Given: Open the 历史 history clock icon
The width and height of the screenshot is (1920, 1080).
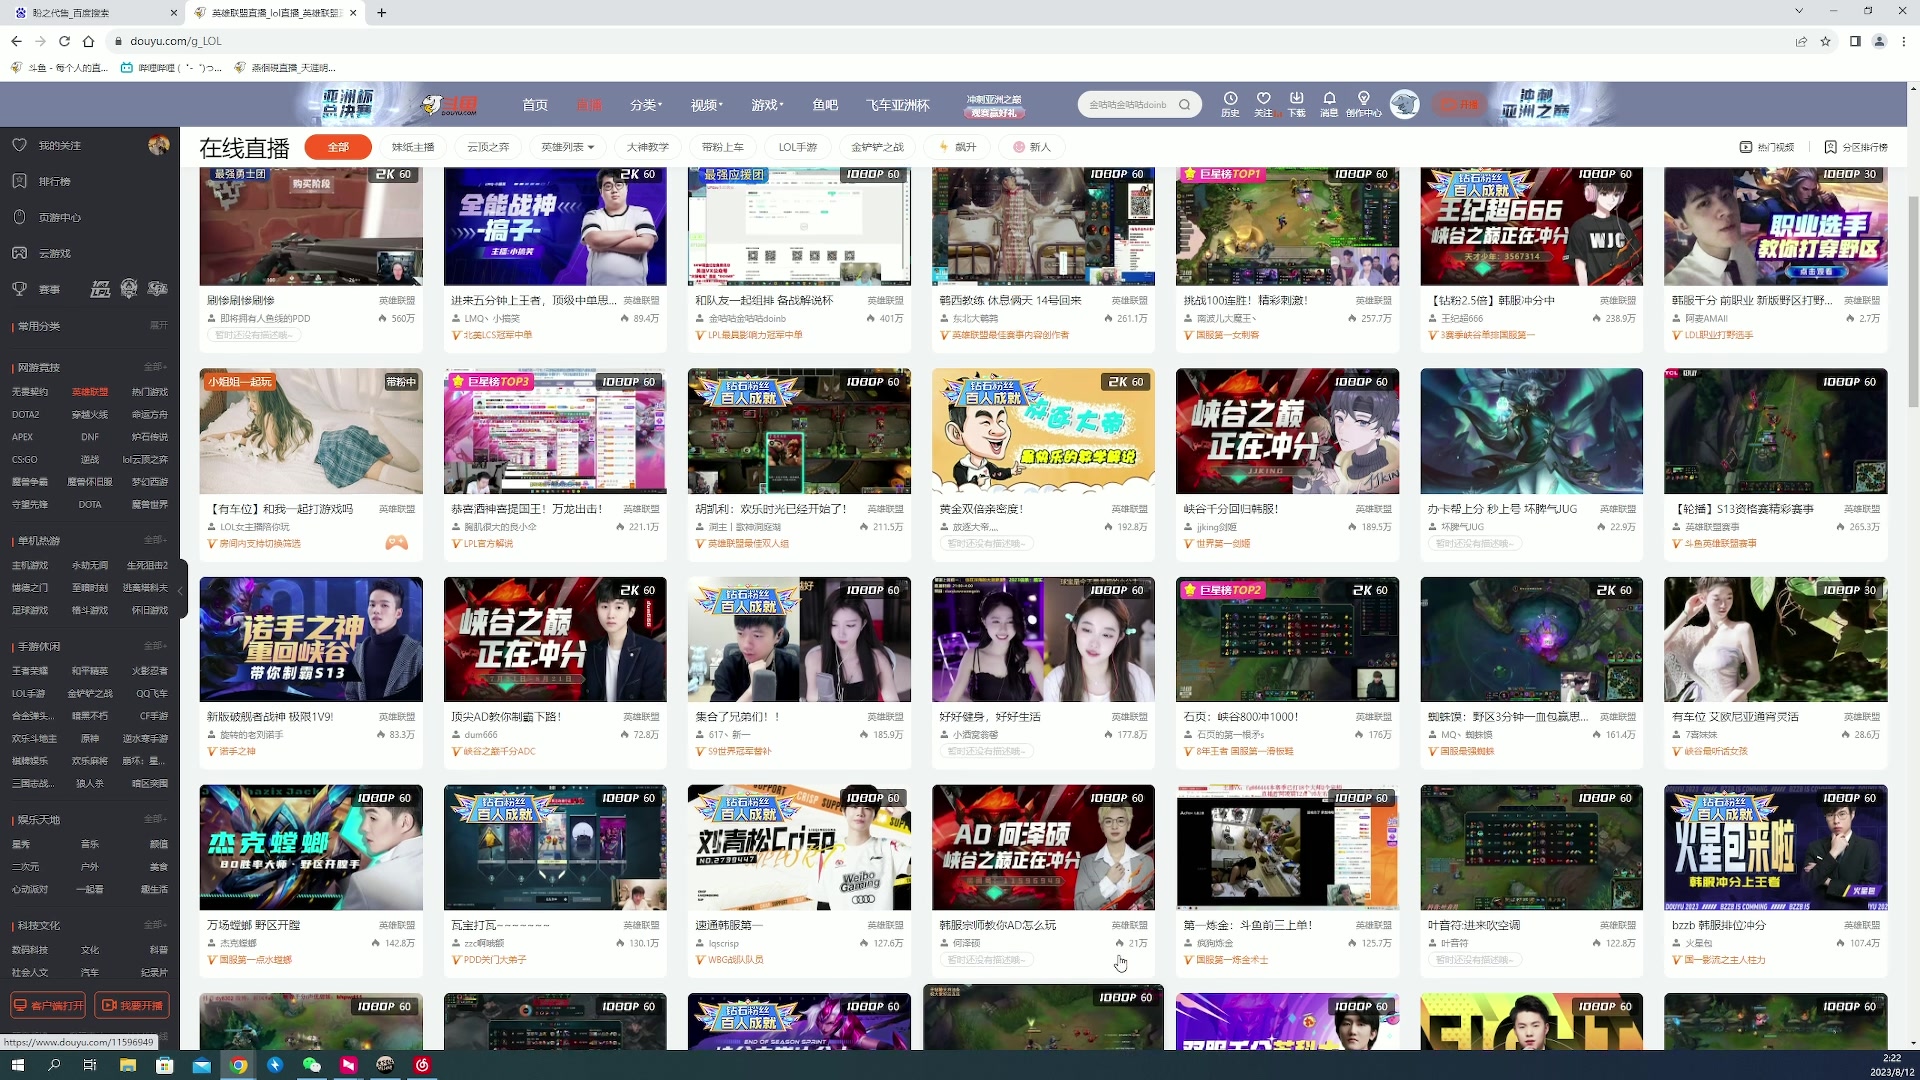Looking at the screenshot, I should pos(1230,99).
